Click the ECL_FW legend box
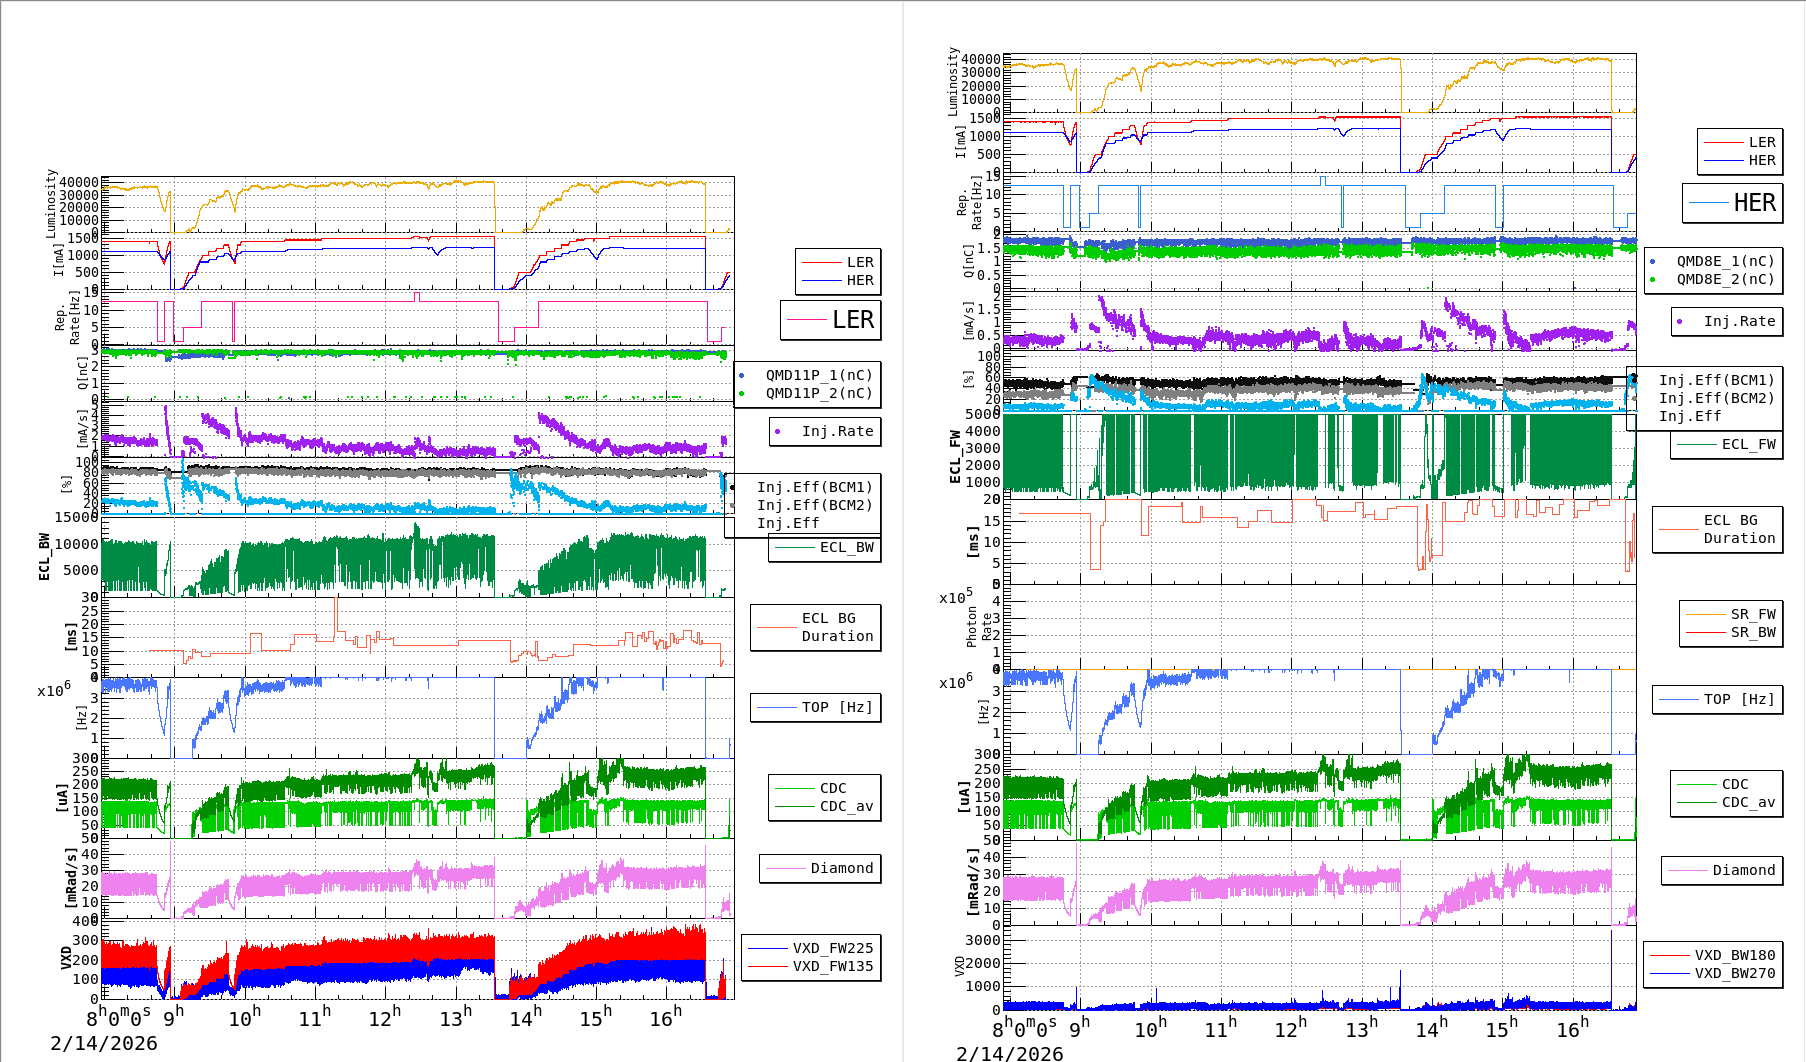This screenshot has height=1062, width=1806. click(1727, 445)
